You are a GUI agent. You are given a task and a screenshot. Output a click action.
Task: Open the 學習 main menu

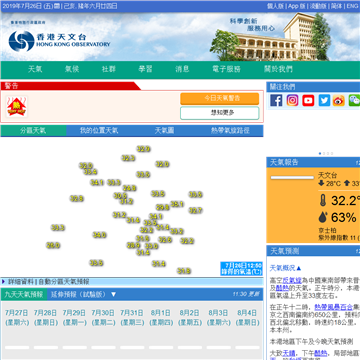pos(146,69)
